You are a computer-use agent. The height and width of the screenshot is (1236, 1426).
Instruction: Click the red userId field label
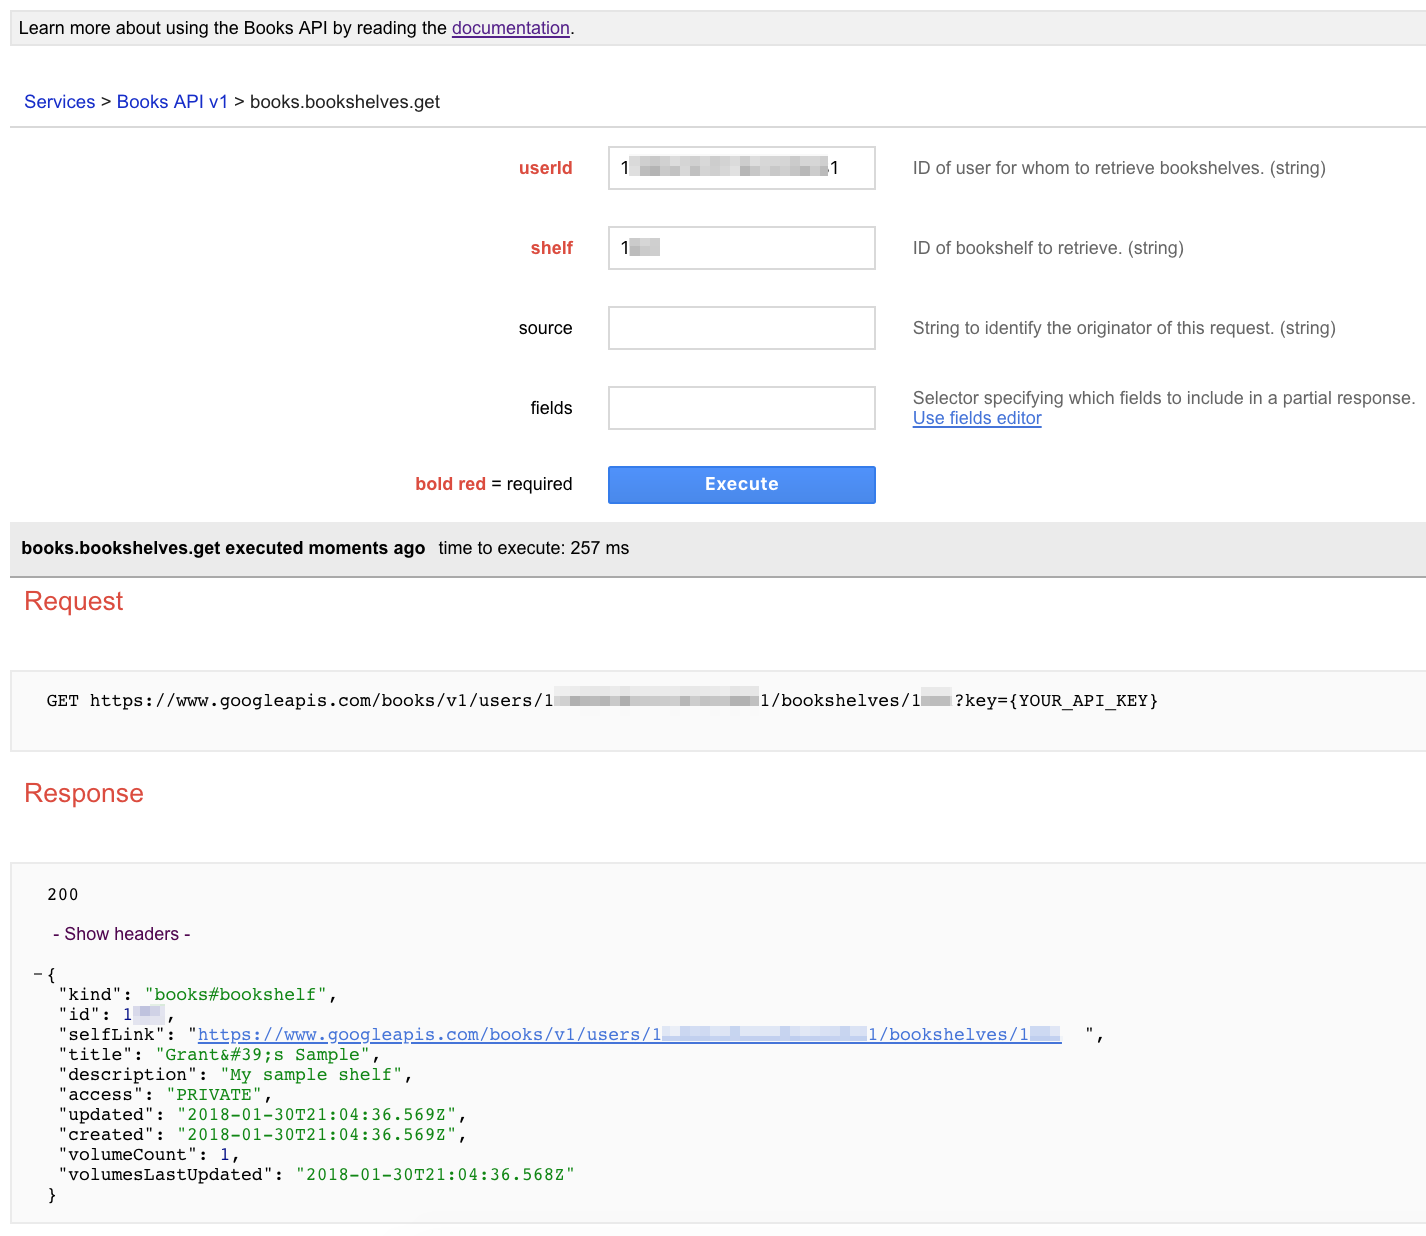point(546,168)
